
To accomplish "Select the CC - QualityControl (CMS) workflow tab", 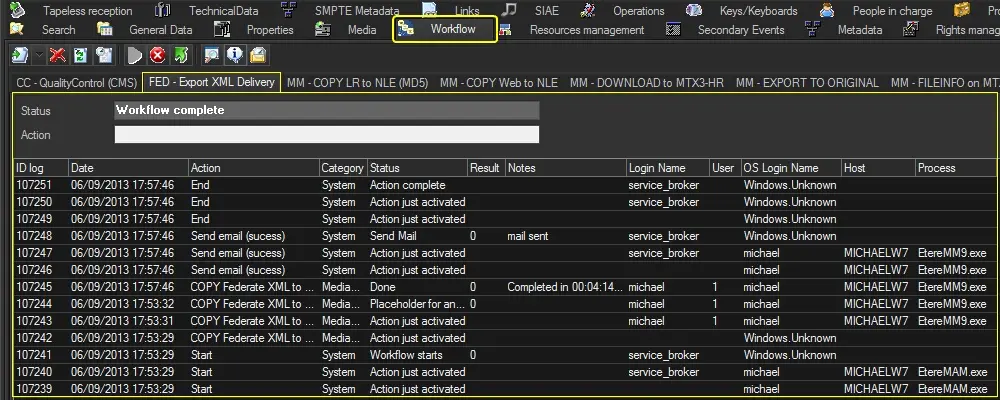I will coord(74,82).
